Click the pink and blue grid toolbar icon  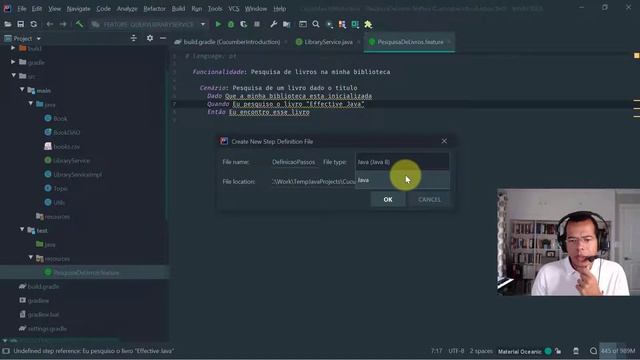coord(342,24)
